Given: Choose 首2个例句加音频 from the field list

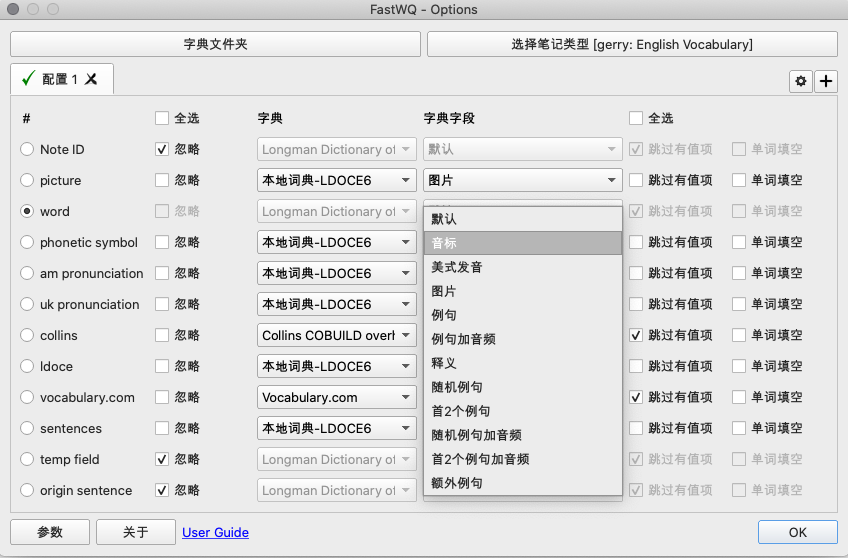Looking at the screenshot, I should pos(523,459).
